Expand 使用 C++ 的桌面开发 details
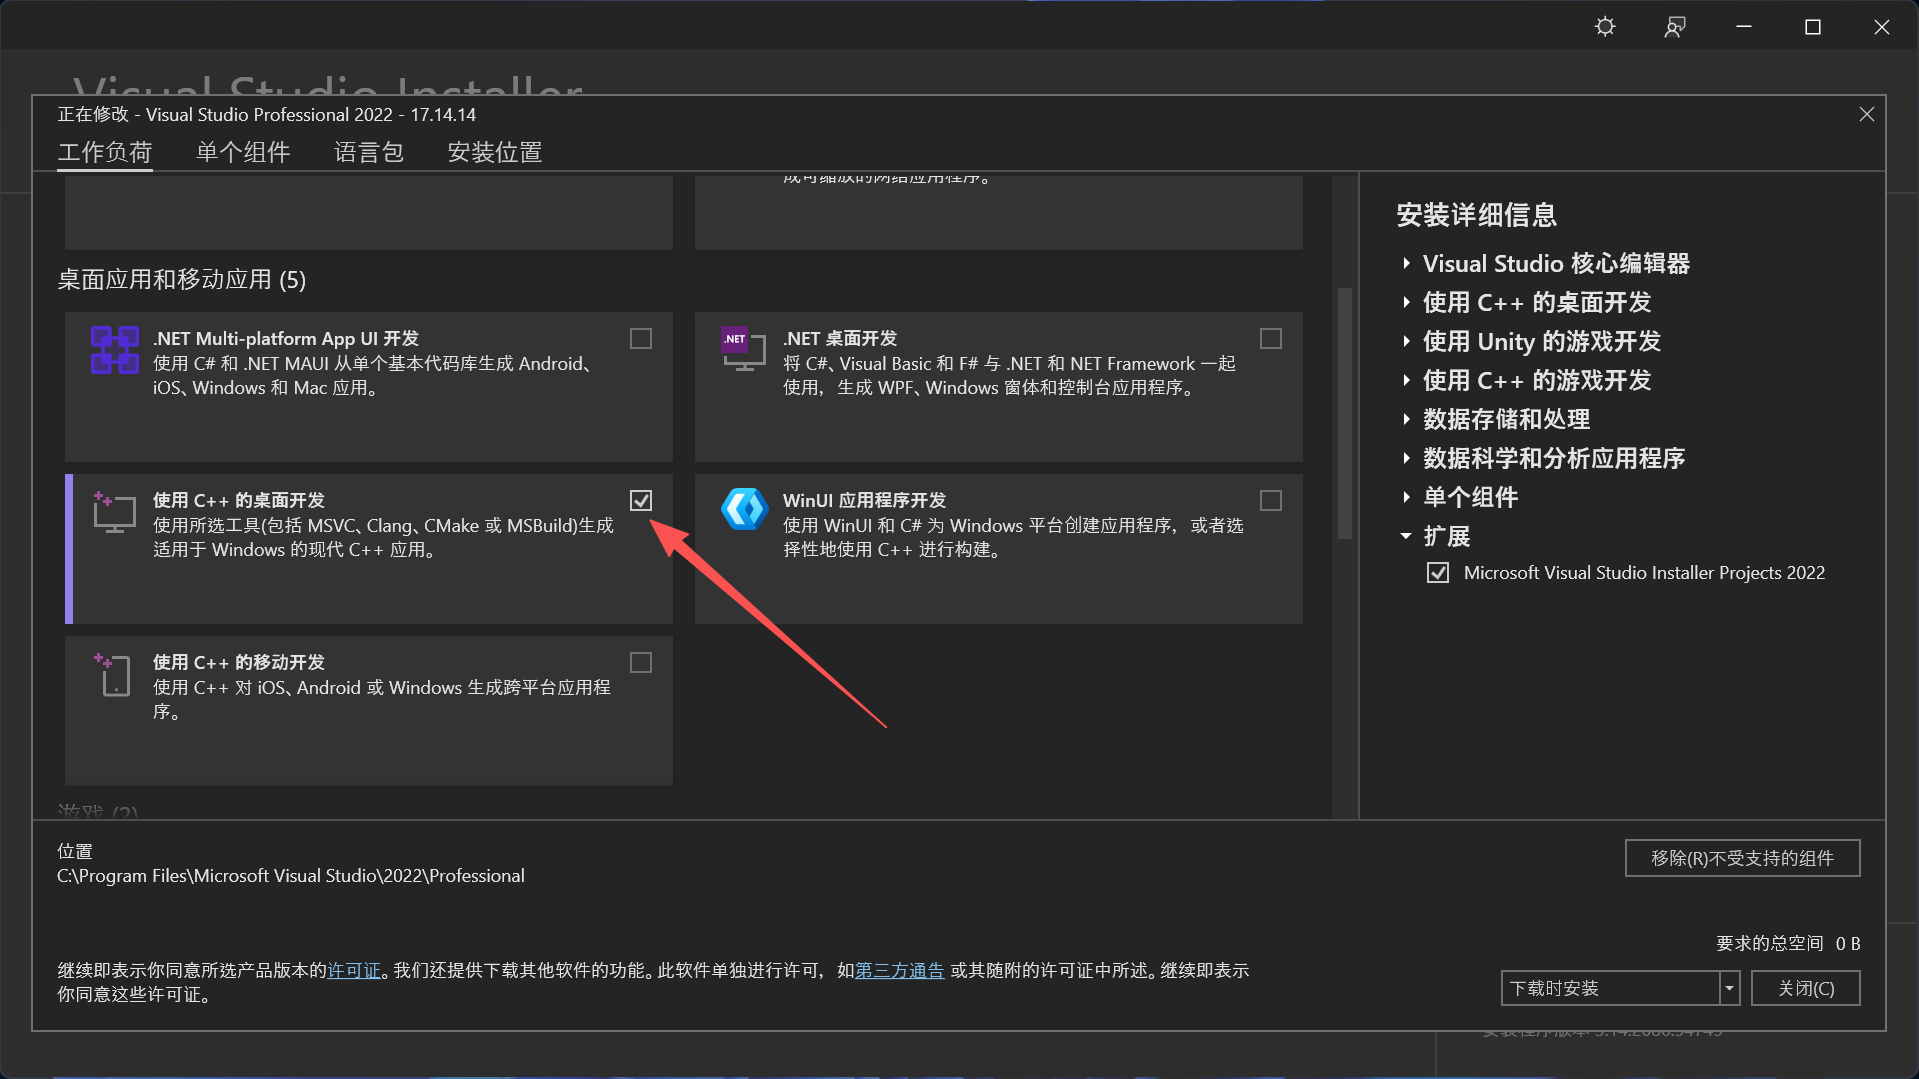Screen dimensions: 1919x1079 (1406, 302)
